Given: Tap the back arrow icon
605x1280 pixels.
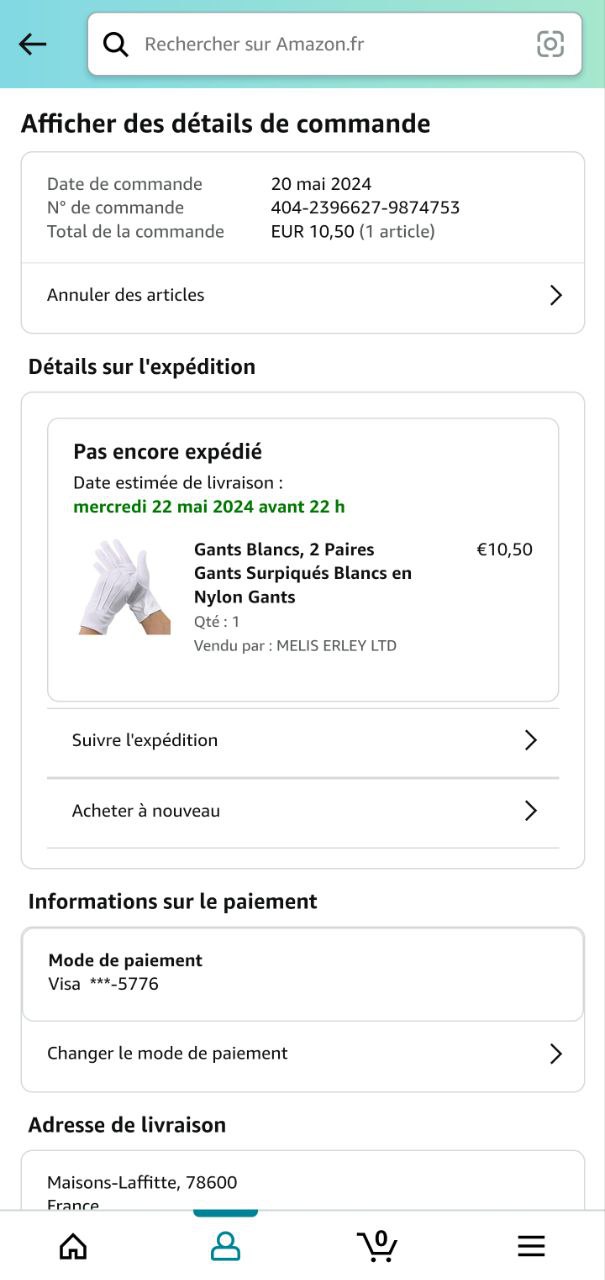Looking at the screenshot, I should tap(33, 44).
